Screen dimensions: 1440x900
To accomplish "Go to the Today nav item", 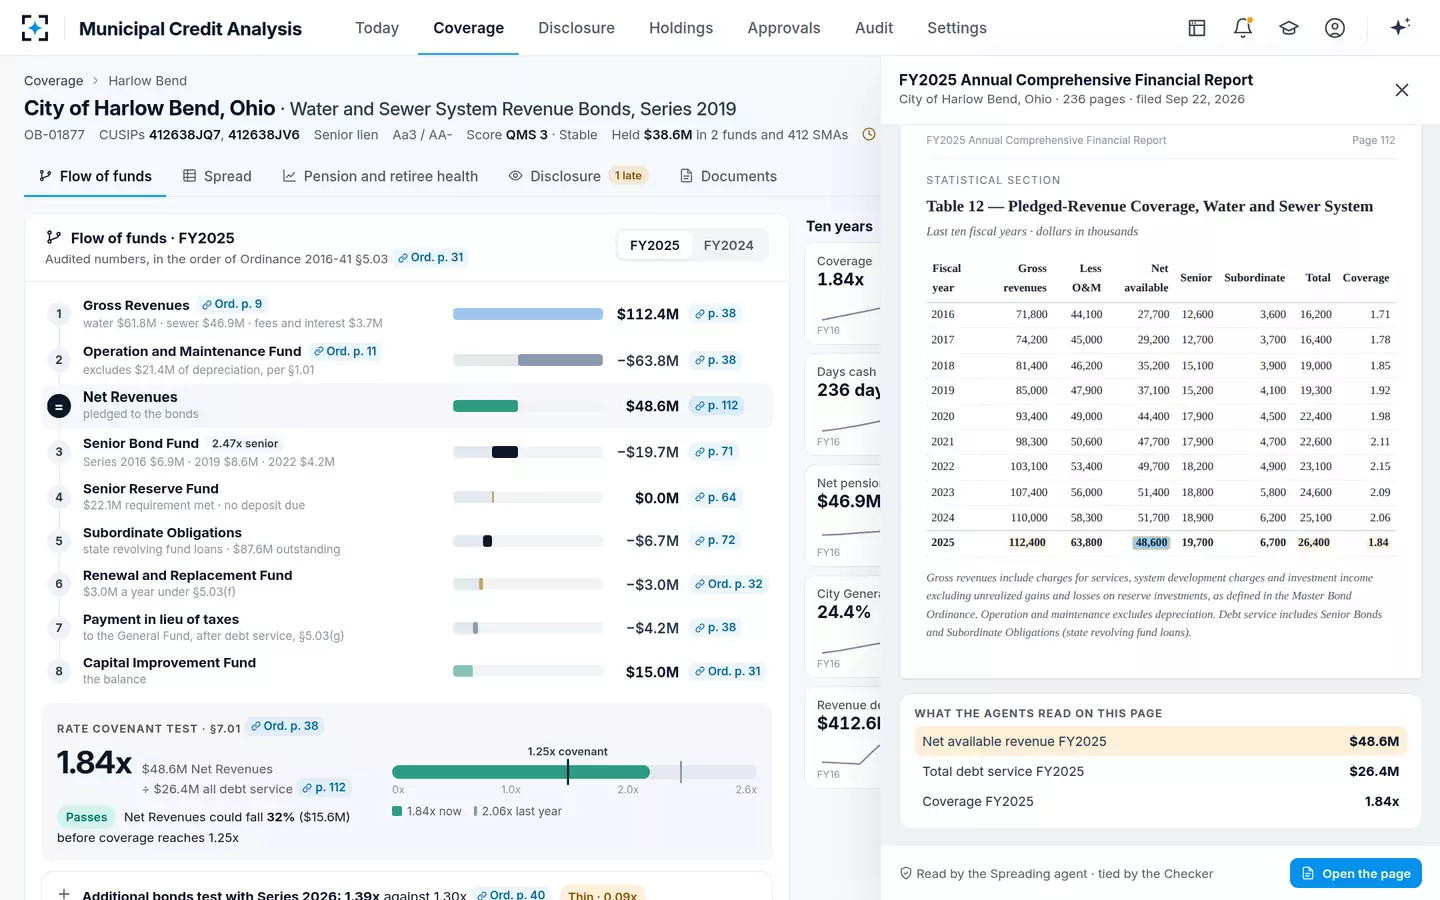I will click(377, 28).
